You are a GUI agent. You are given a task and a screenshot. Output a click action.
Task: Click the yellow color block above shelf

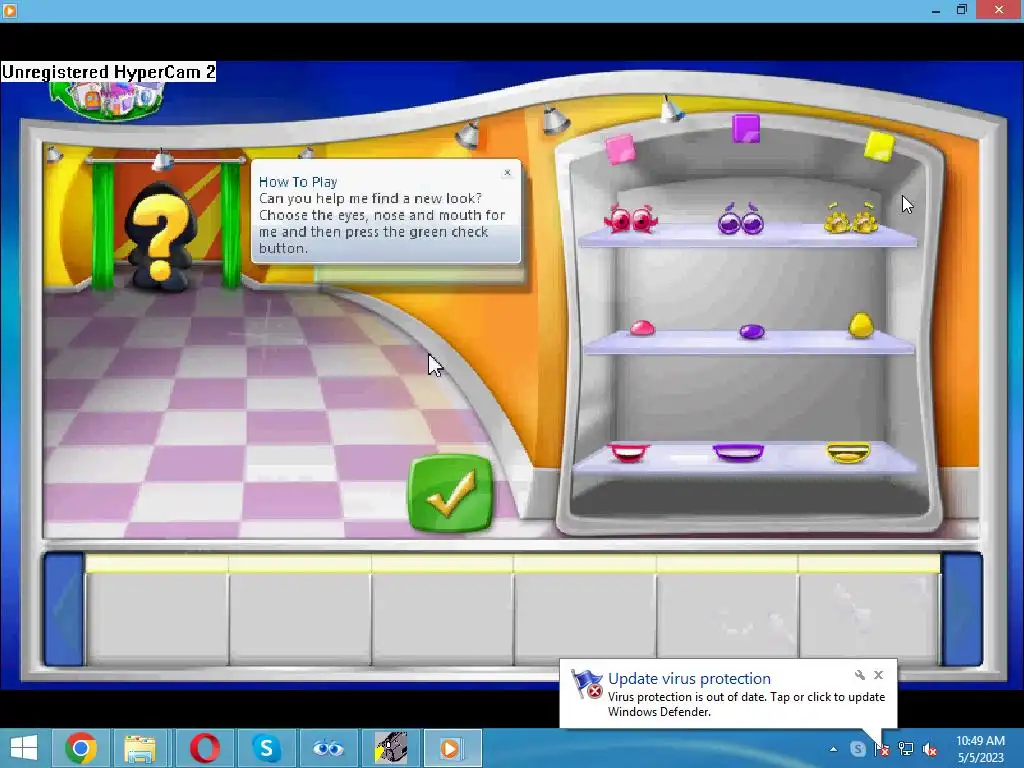[879, 146]
